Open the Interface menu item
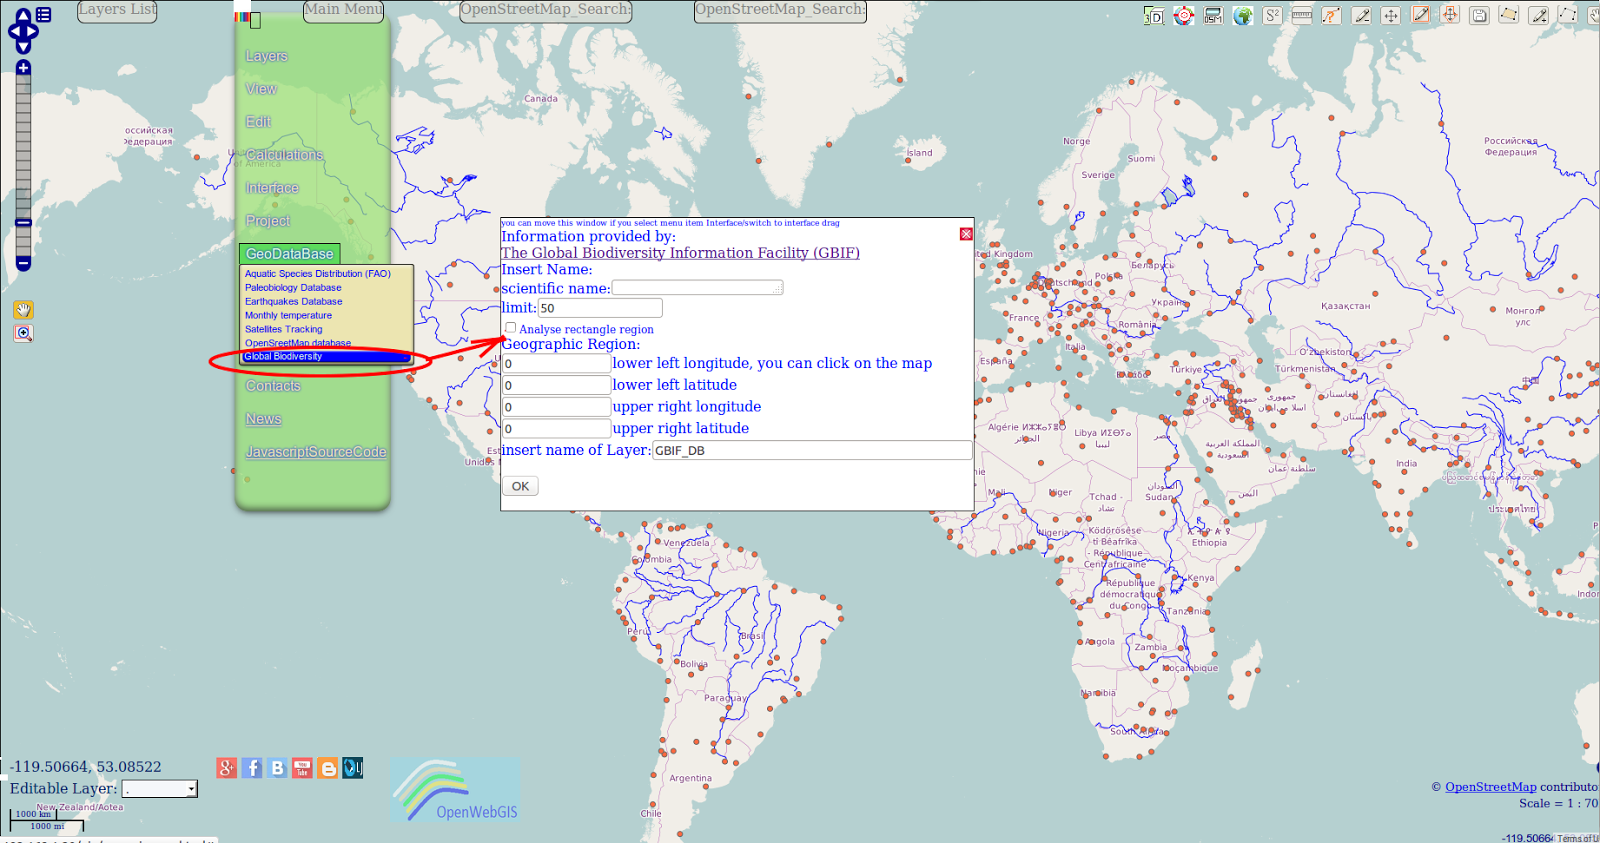 [x=272, y=188]
